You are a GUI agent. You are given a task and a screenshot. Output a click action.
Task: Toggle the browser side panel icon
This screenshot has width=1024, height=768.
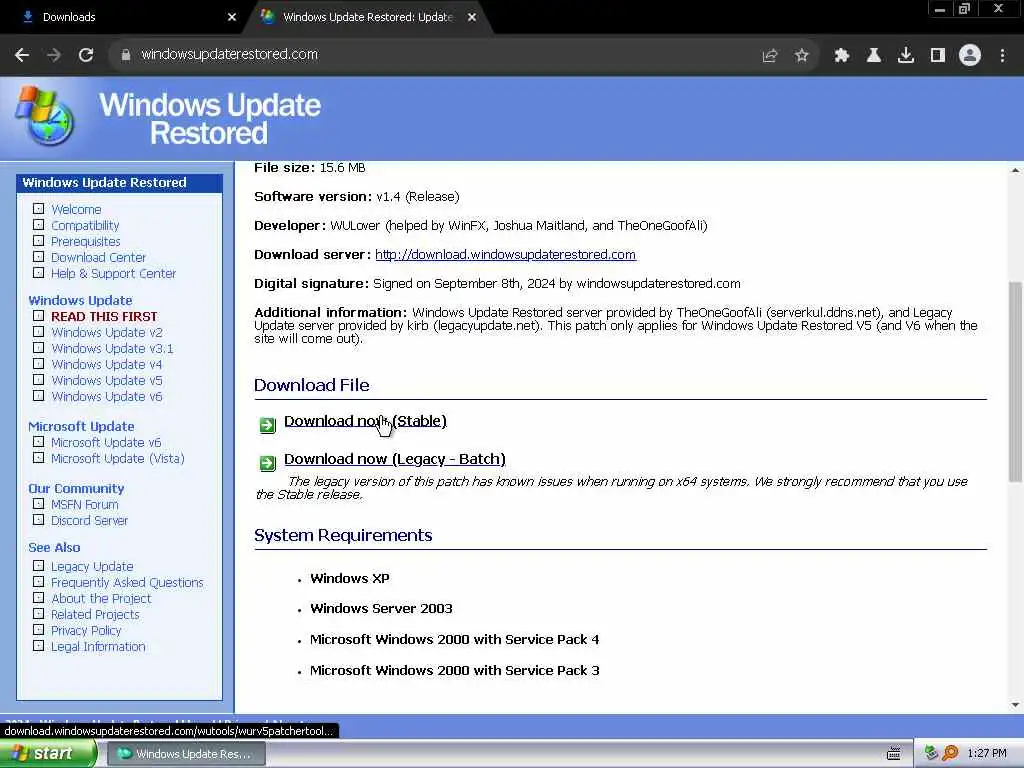coord(938,56)
